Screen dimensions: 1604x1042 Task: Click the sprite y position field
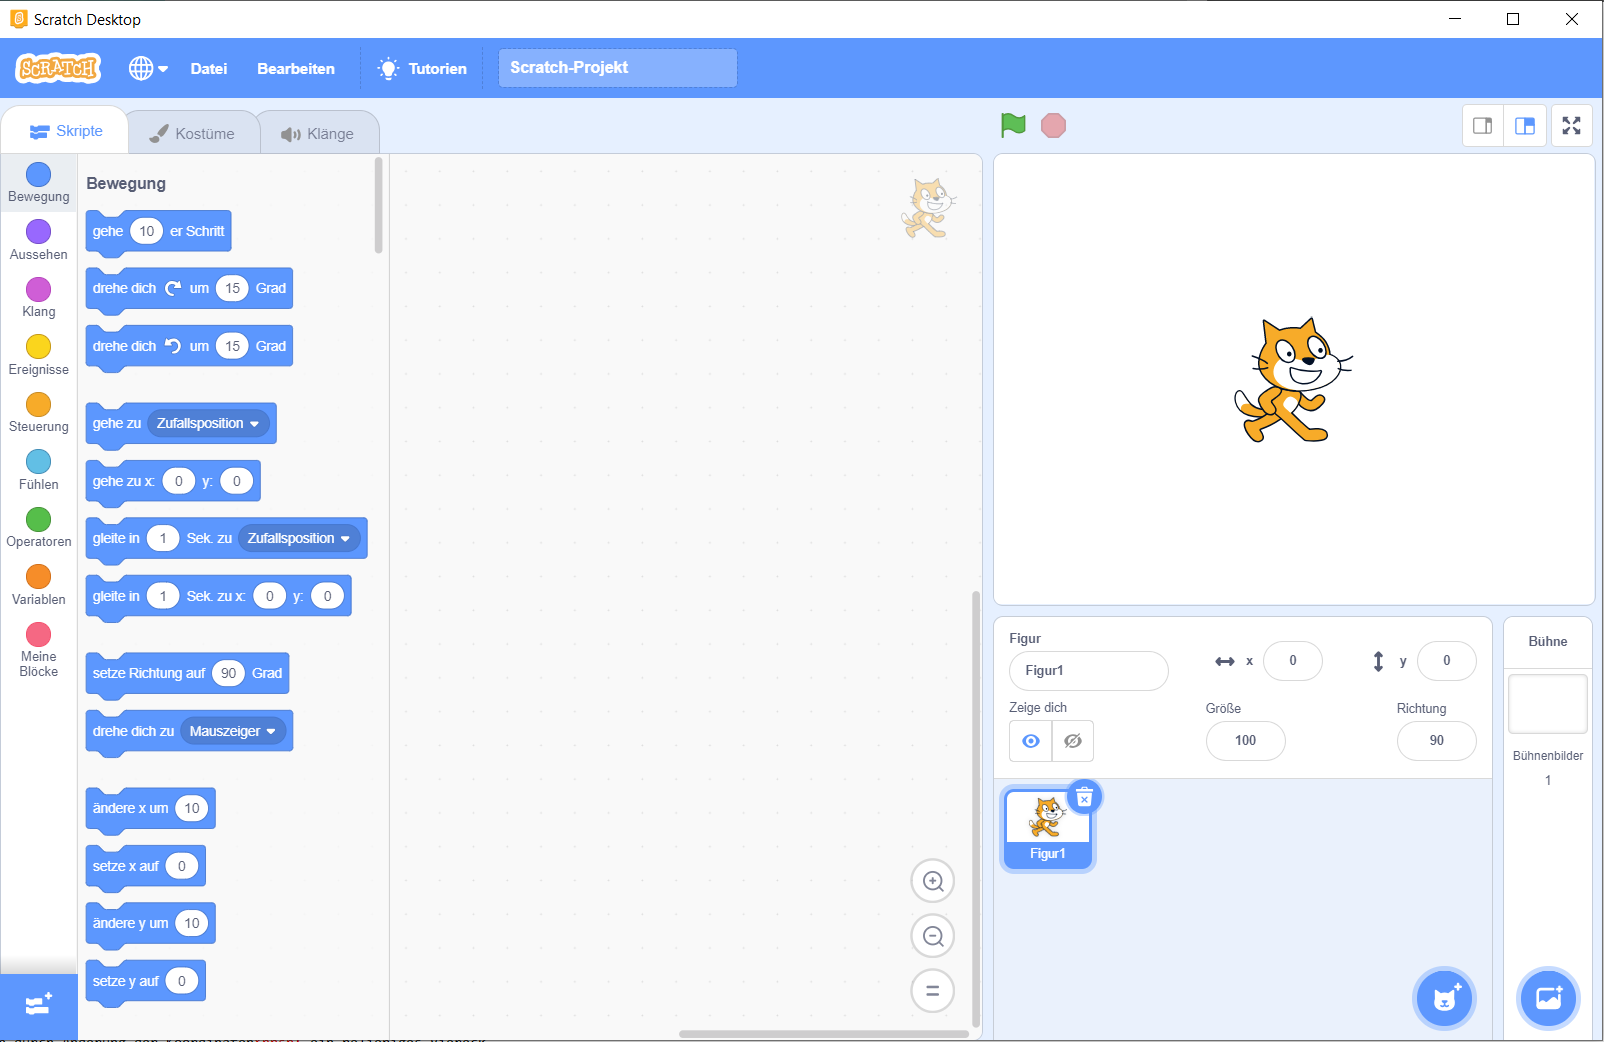[1447, 661]
